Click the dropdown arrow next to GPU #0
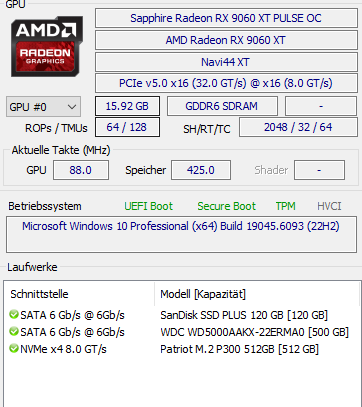This screenshot has width=362, height=407. pyautogui.click(x=72, y=107)
